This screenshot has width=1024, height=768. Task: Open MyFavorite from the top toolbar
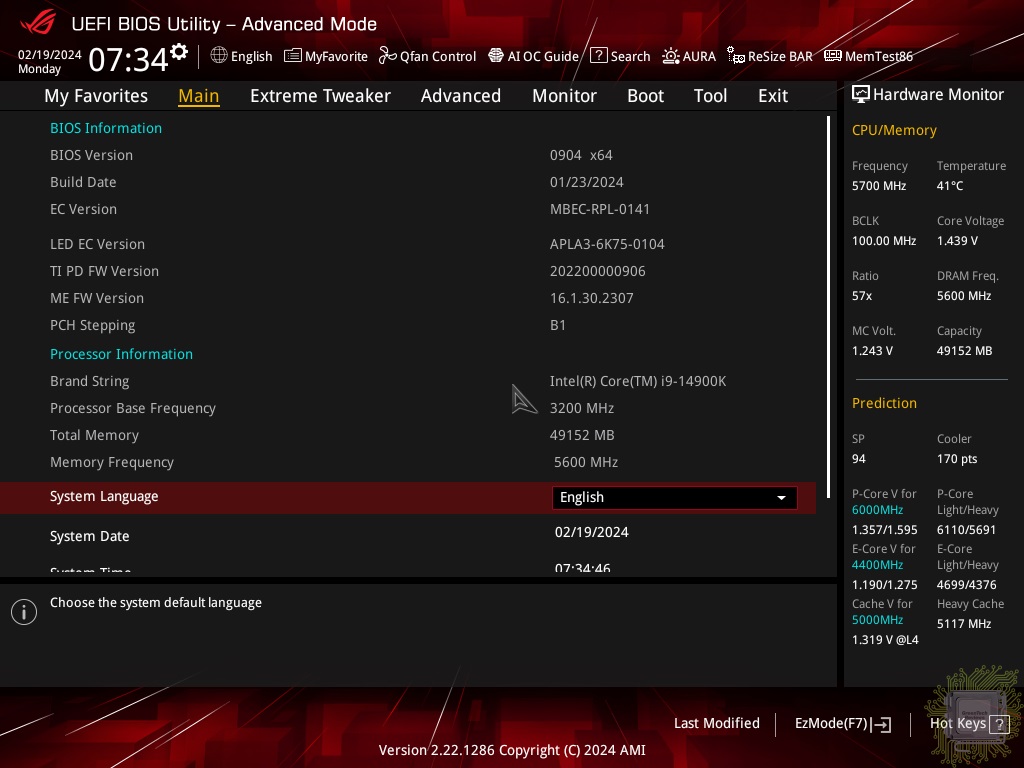point(326,56)
